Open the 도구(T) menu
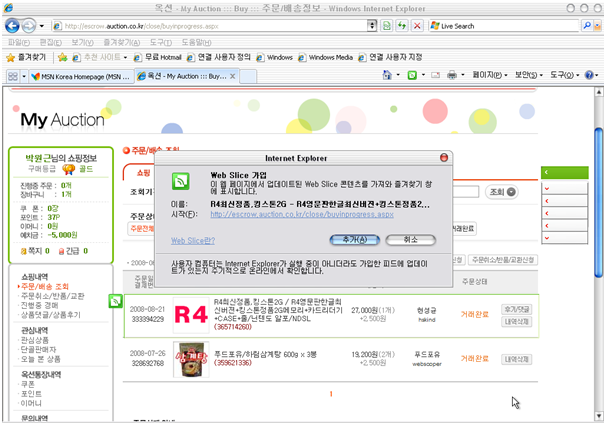This screenshot has height=425, width=606. tap(161, 42)
